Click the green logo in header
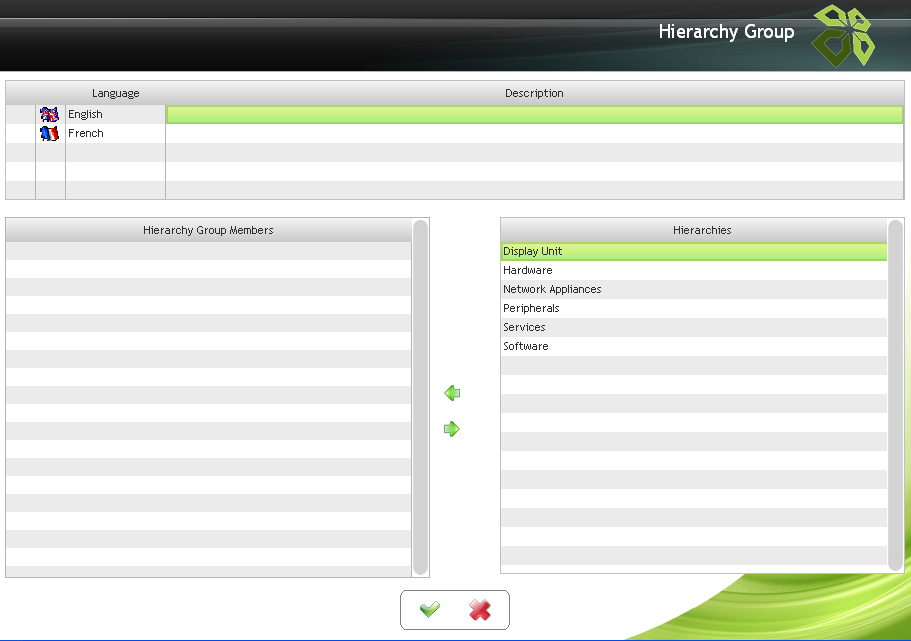The height and width of the screenshot is (641, 911). click(x=842, y=35)
